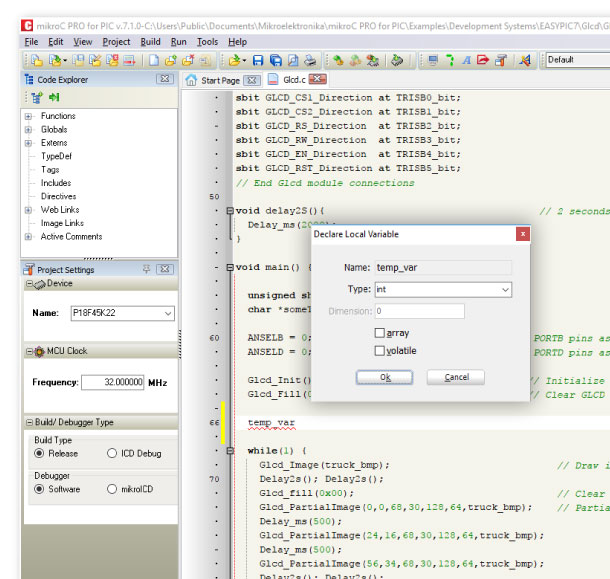This screenshot has width=610, height=579.
Task: Open the Build menu
Action: pos(150,42)
